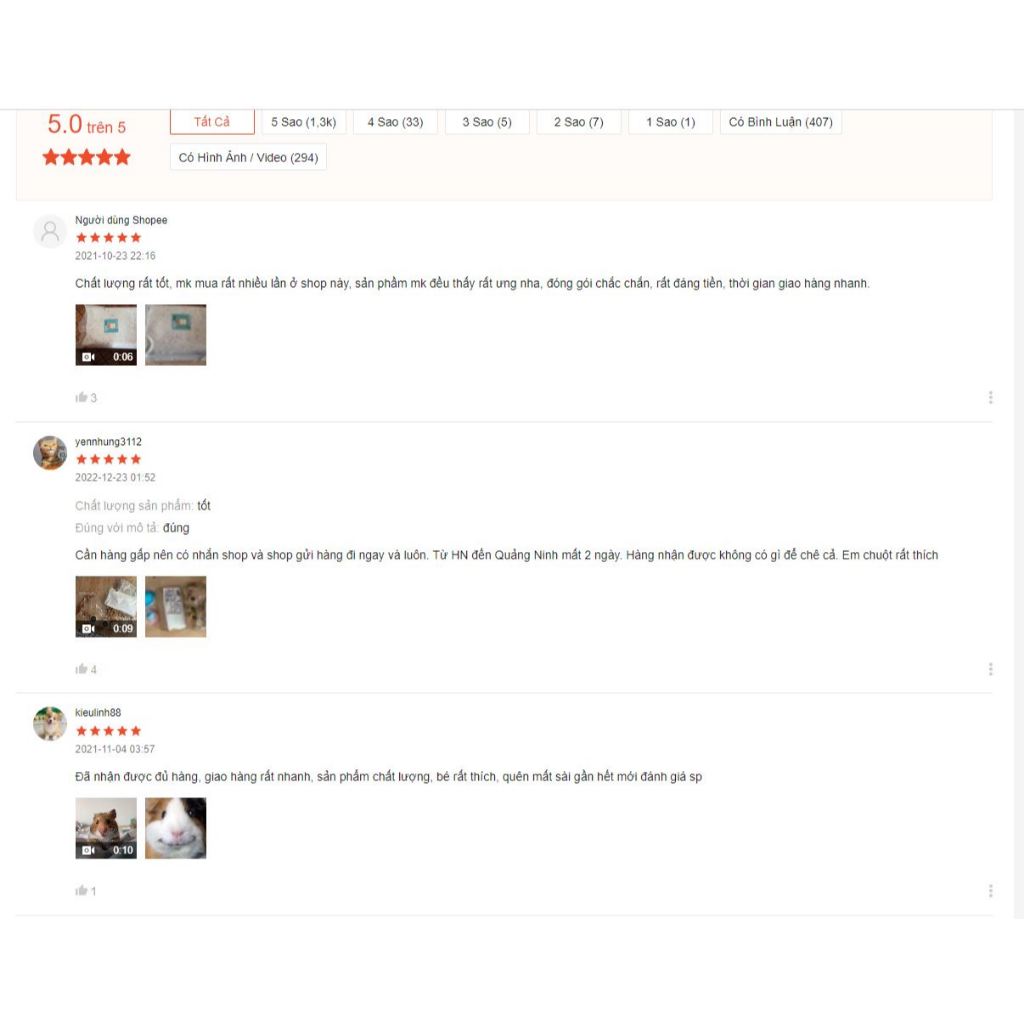Open yennhung3112's profile avatar
The image size is (1024, 1024).
50,453
